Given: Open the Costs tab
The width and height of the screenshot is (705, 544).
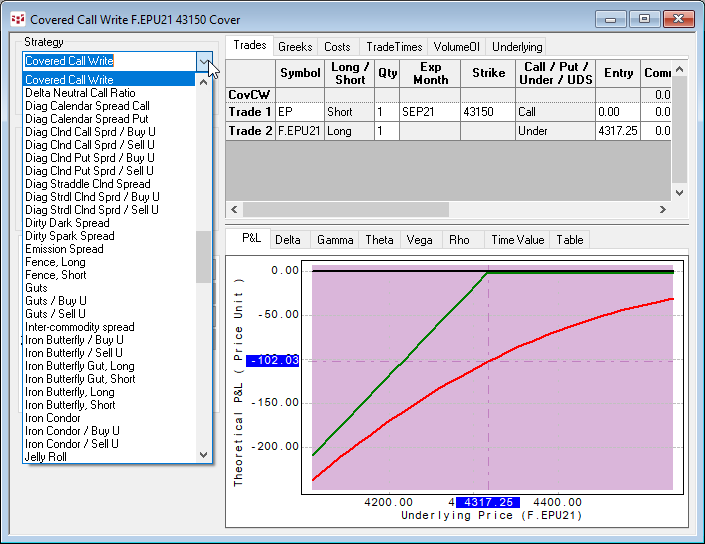Looking at the screenshot, I should click(337, 47).
